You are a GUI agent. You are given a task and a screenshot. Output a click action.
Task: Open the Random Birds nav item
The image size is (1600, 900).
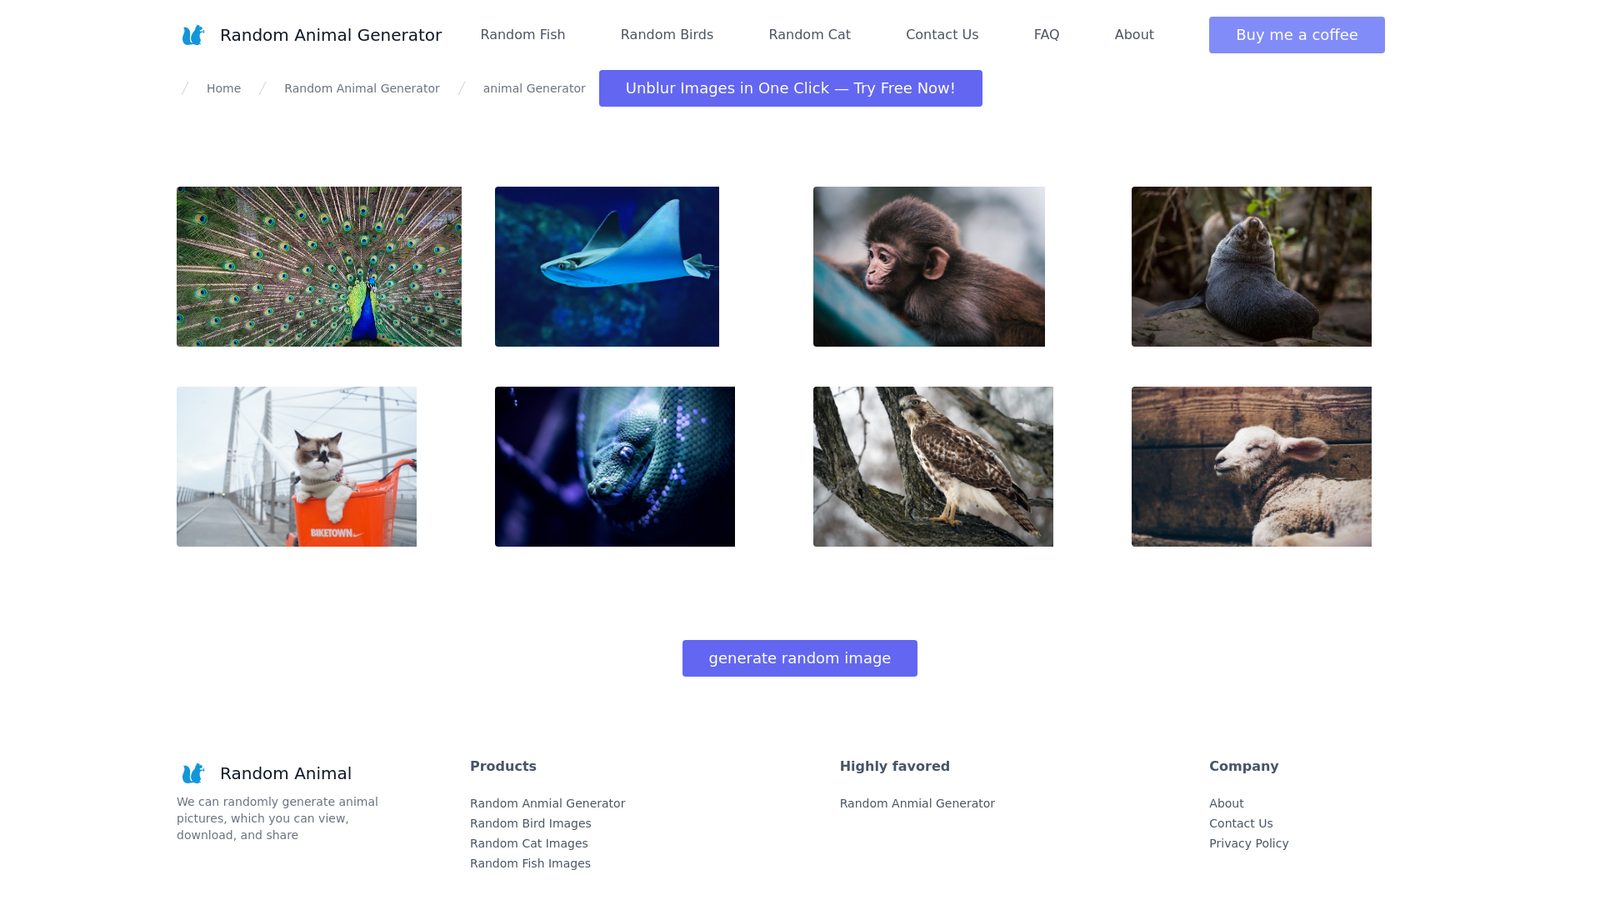pyautogui.click(x=667, y=35)
